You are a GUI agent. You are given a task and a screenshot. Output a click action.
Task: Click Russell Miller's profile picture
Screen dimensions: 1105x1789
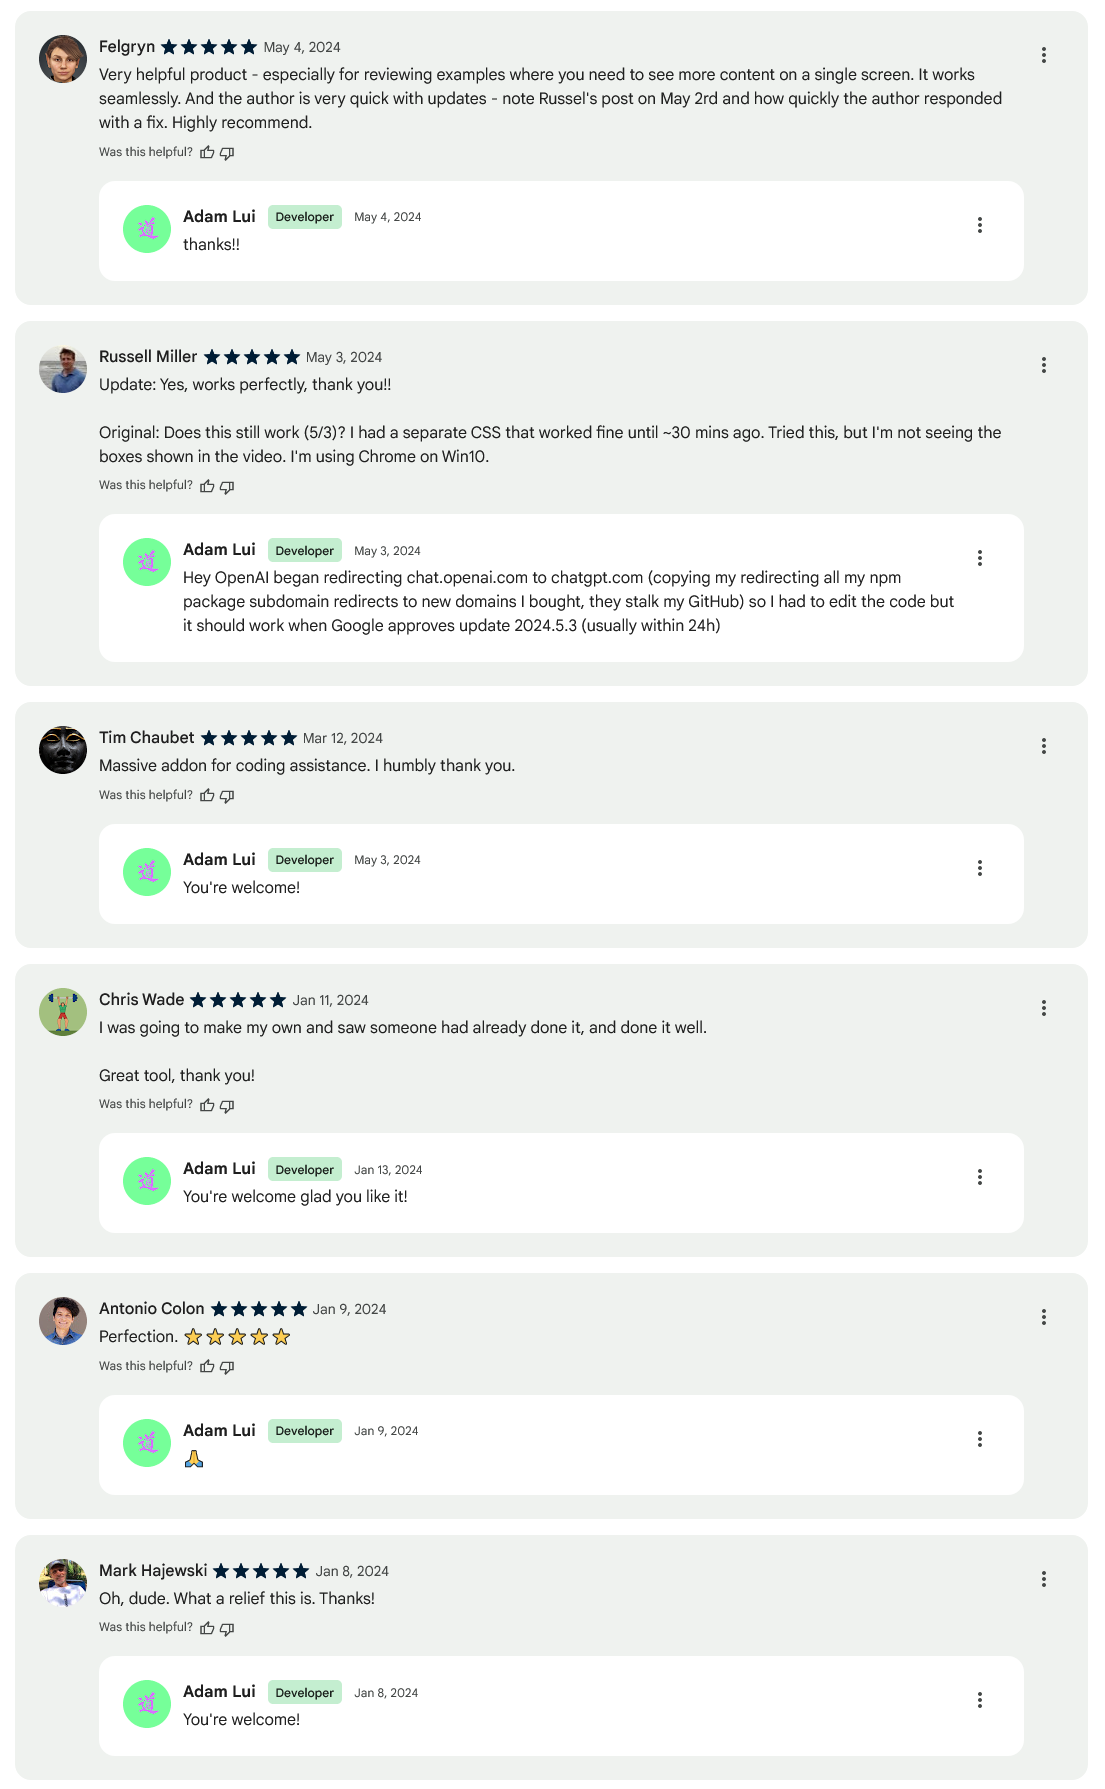[x=63, y=369]
